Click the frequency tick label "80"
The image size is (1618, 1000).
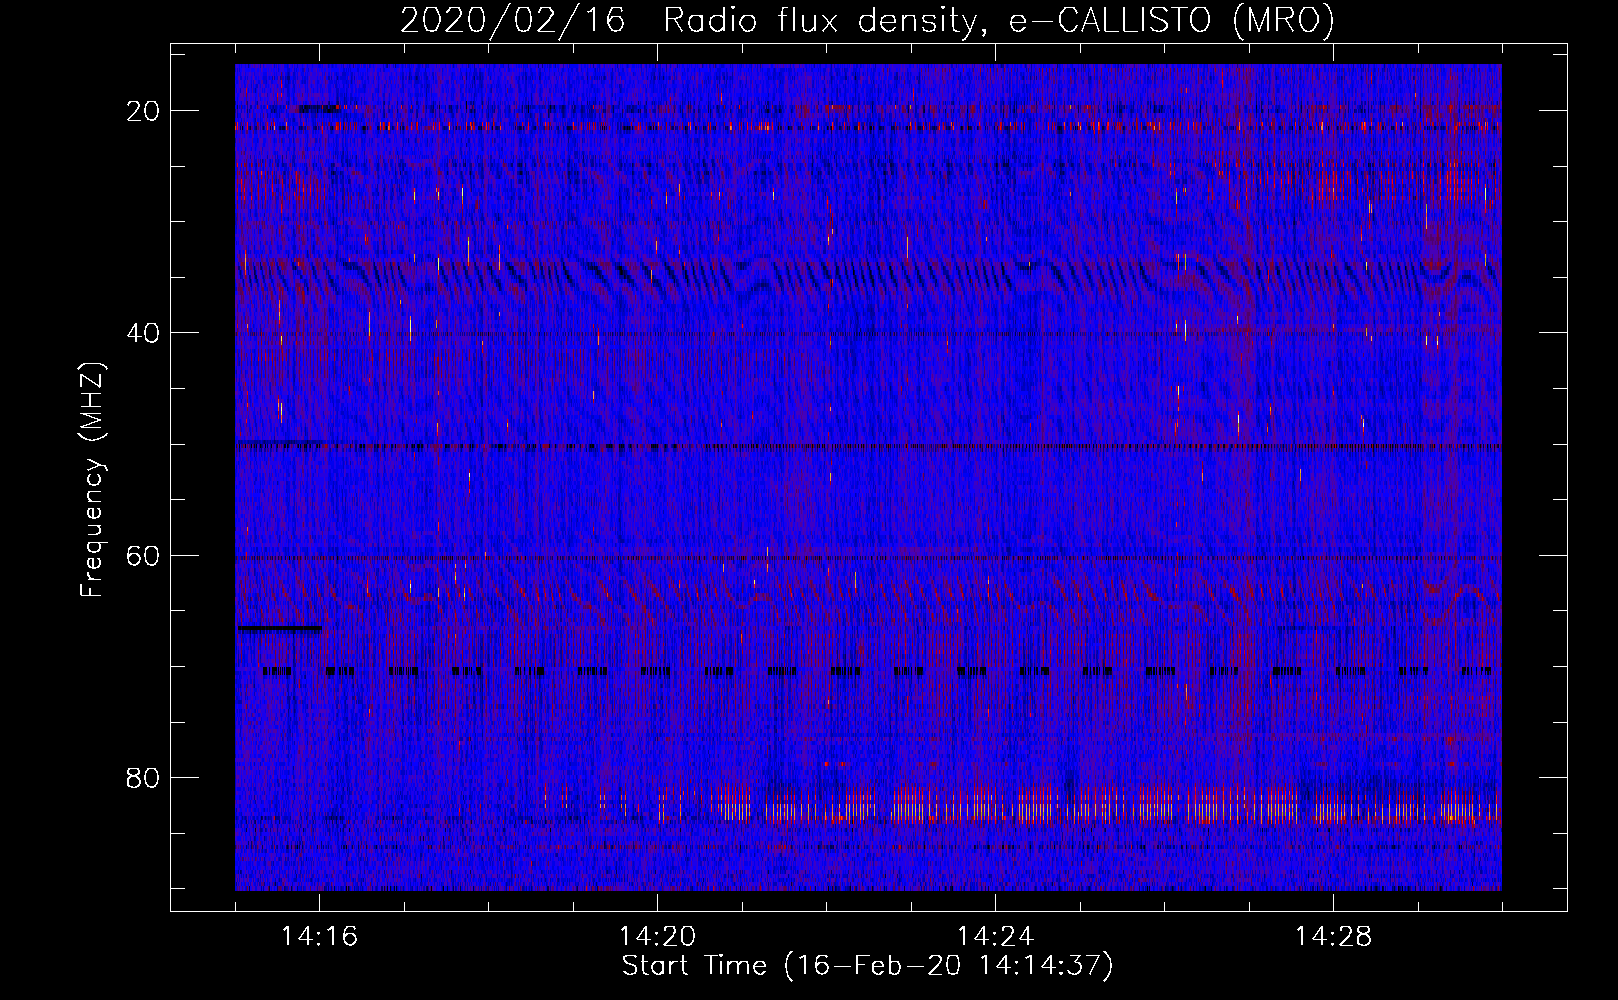pyautogui.click(x=144, y=778)
